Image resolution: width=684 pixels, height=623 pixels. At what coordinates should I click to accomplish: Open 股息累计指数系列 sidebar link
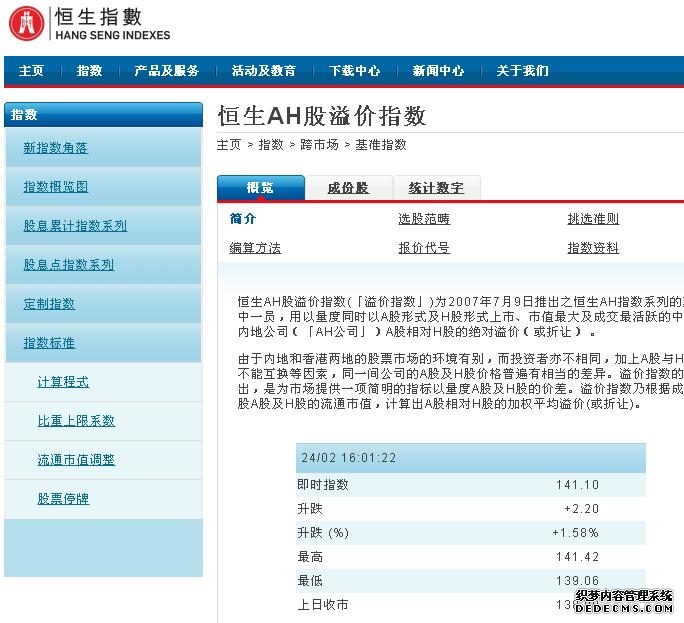click(x=75, y=226)
